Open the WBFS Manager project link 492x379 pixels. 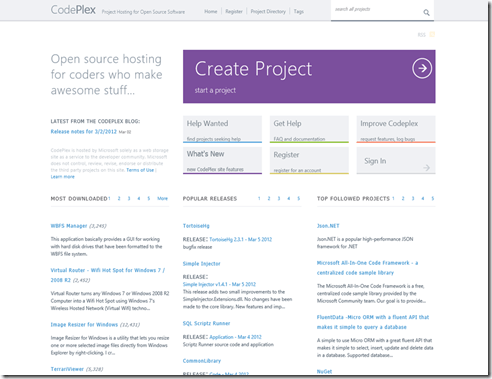(x=69, y=226)
